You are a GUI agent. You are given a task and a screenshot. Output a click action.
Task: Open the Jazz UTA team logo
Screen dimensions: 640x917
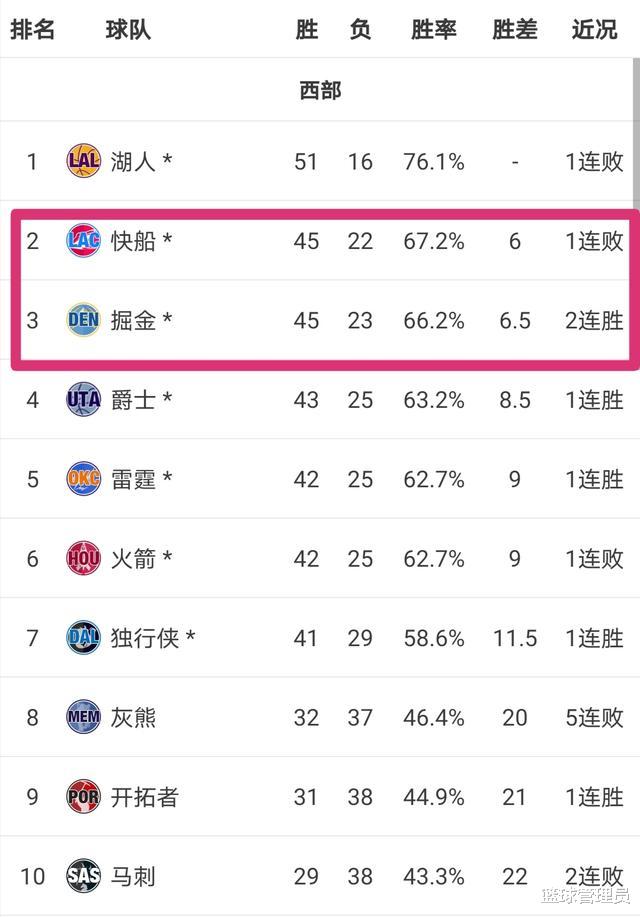click(84, 399)
